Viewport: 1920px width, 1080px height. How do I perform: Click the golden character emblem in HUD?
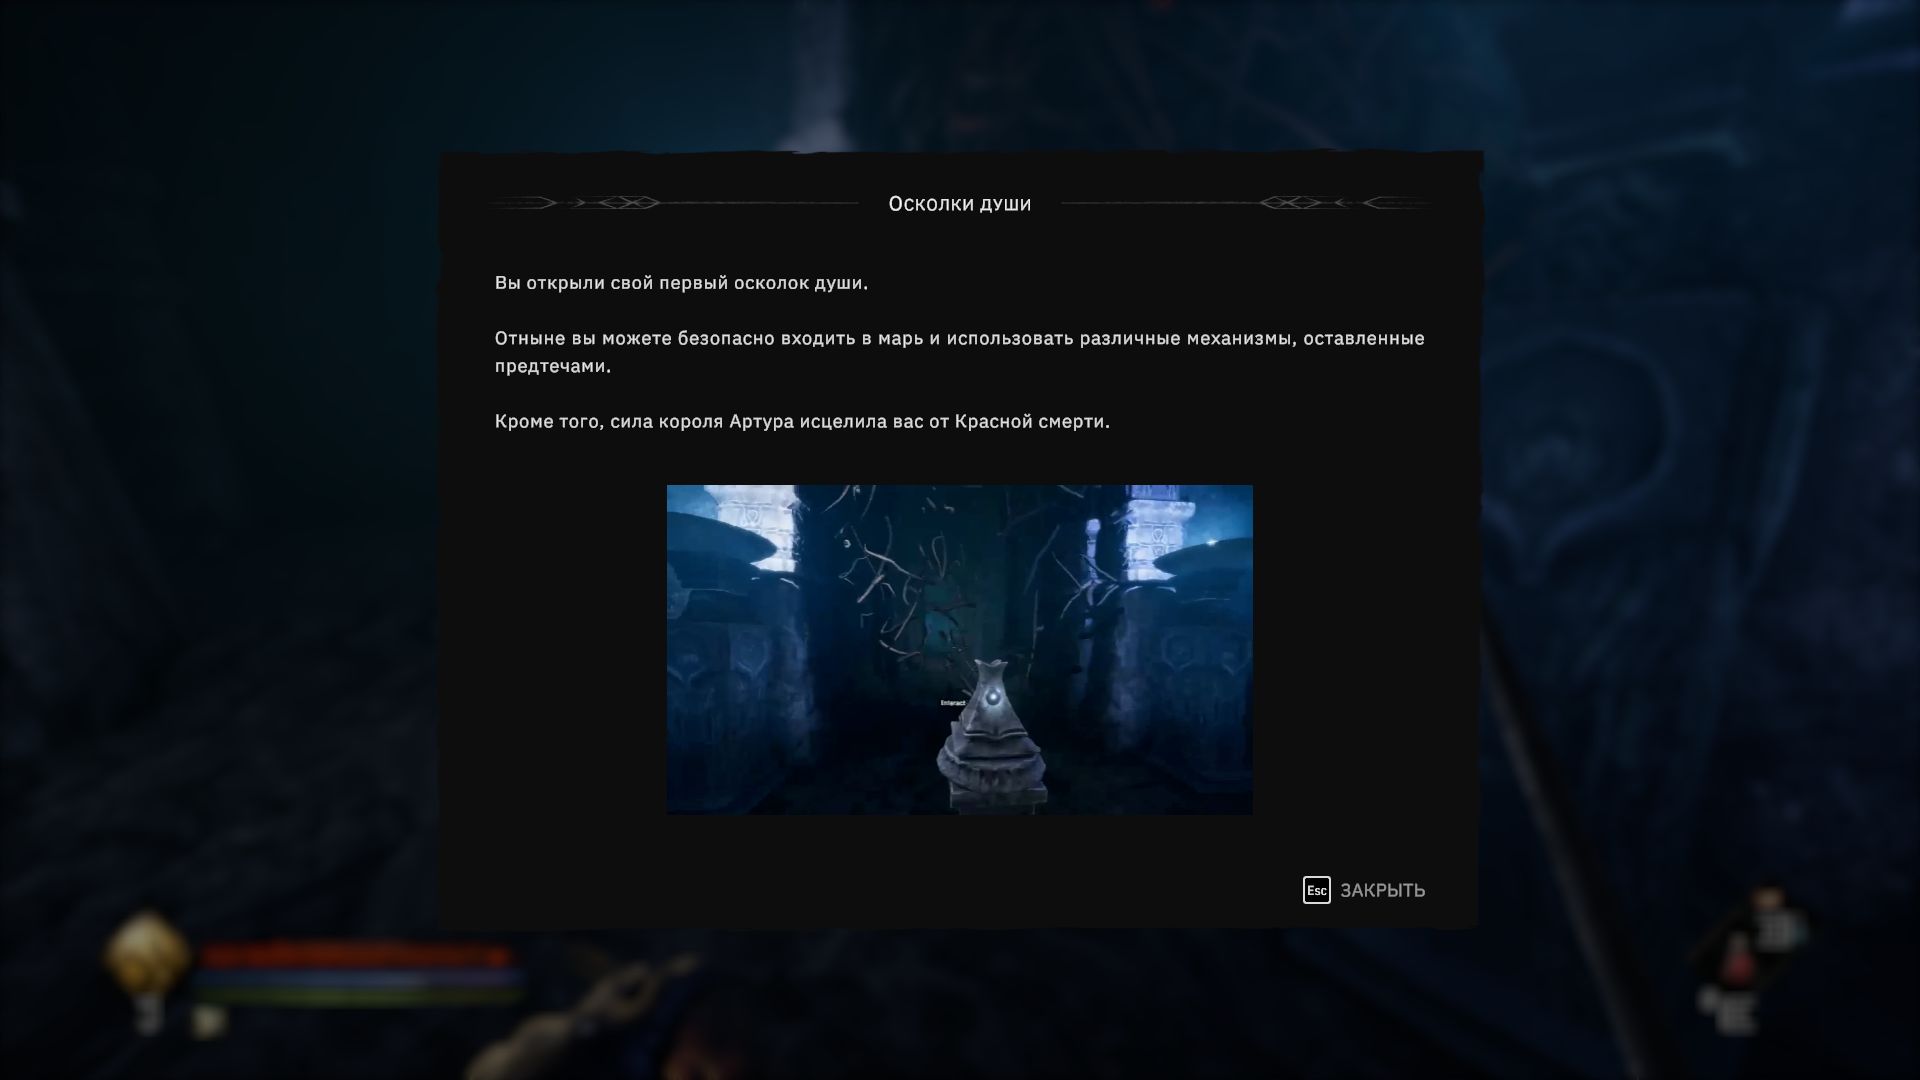click(147, 951)
